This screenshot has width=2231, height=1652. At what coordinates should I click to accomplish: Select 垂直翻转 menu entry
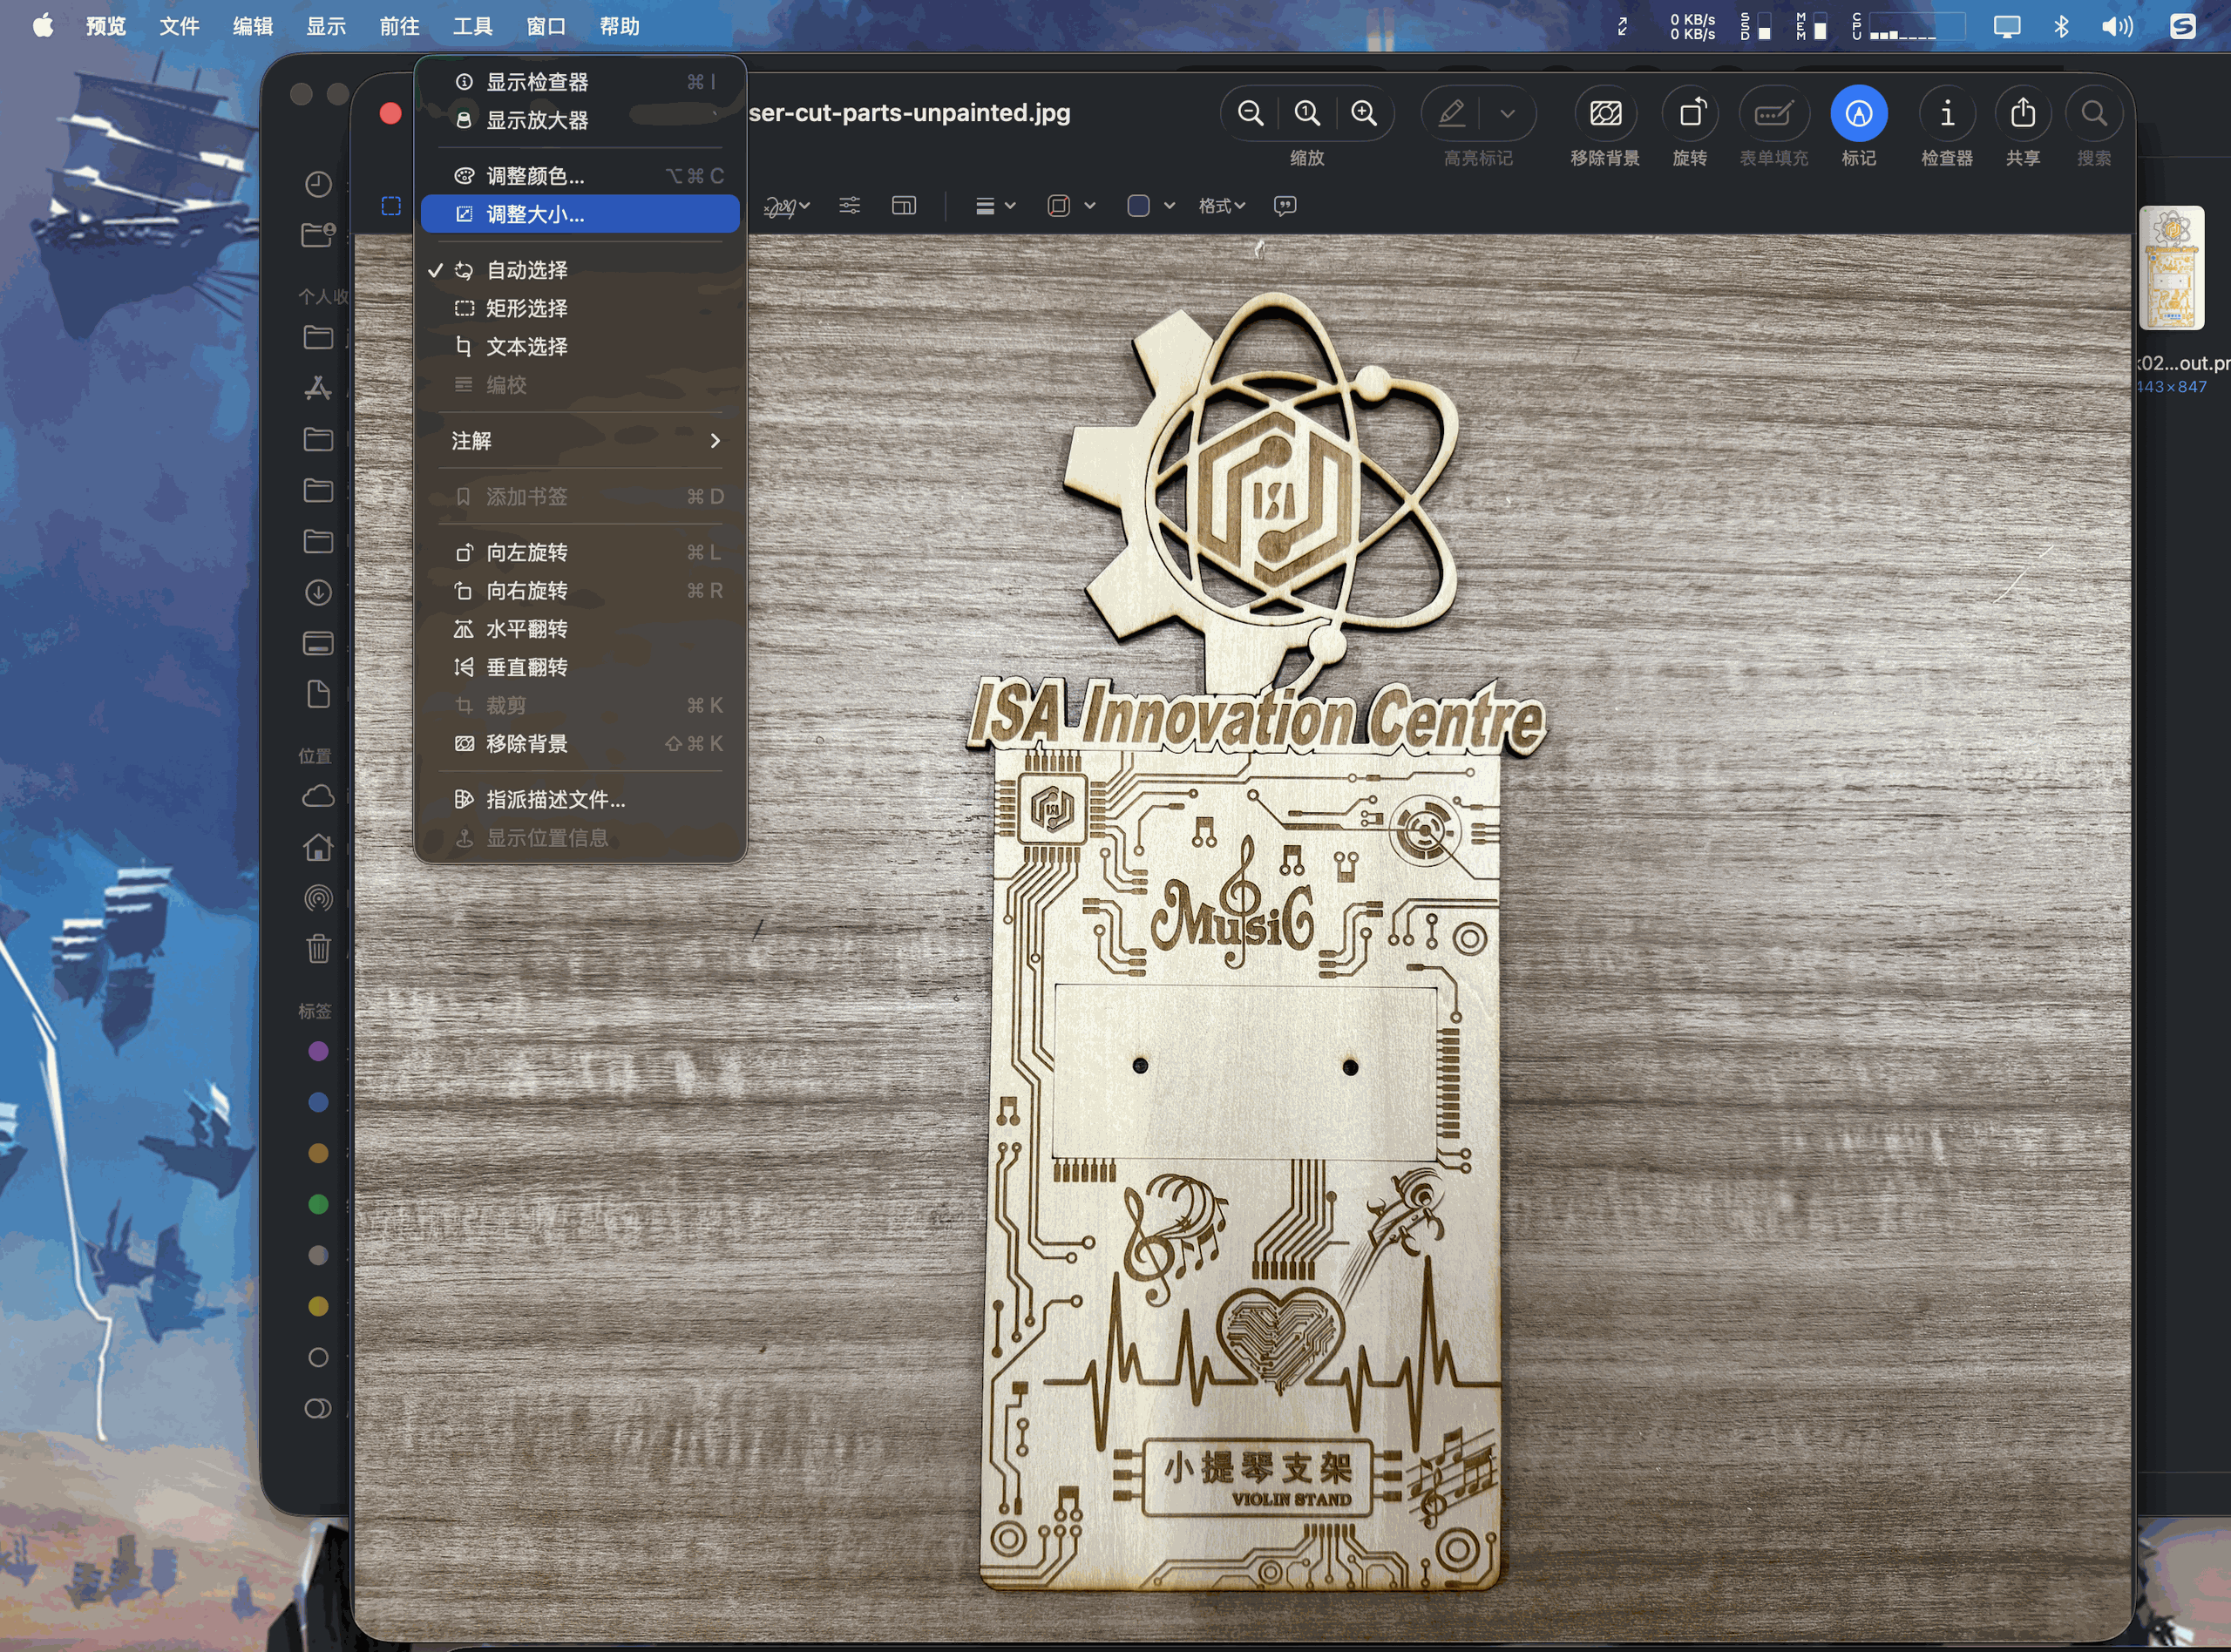[x=580, y=667]
